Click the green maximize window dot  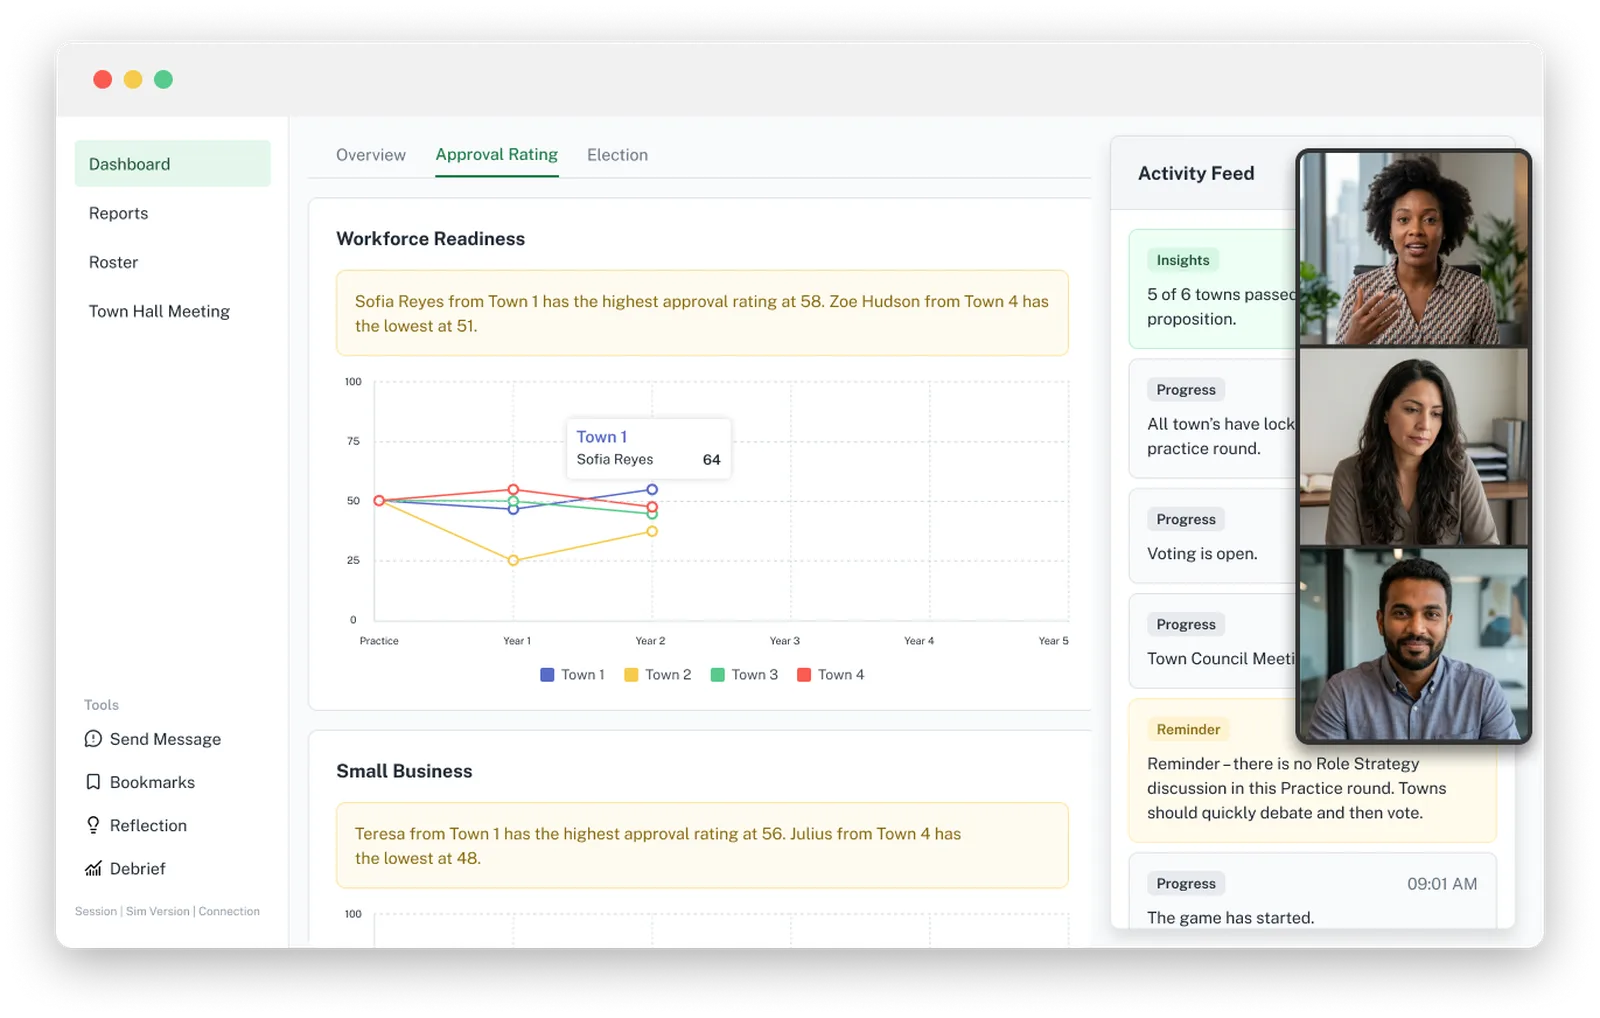(163, 79)
